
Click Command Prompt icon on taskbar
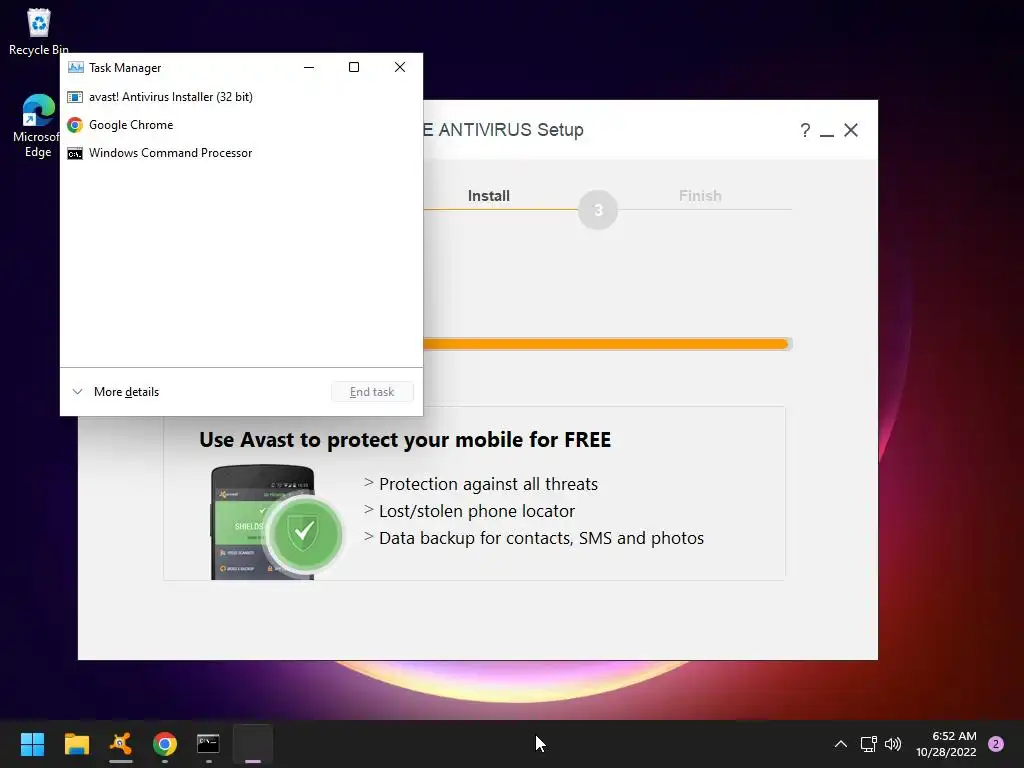click(208, 744)
